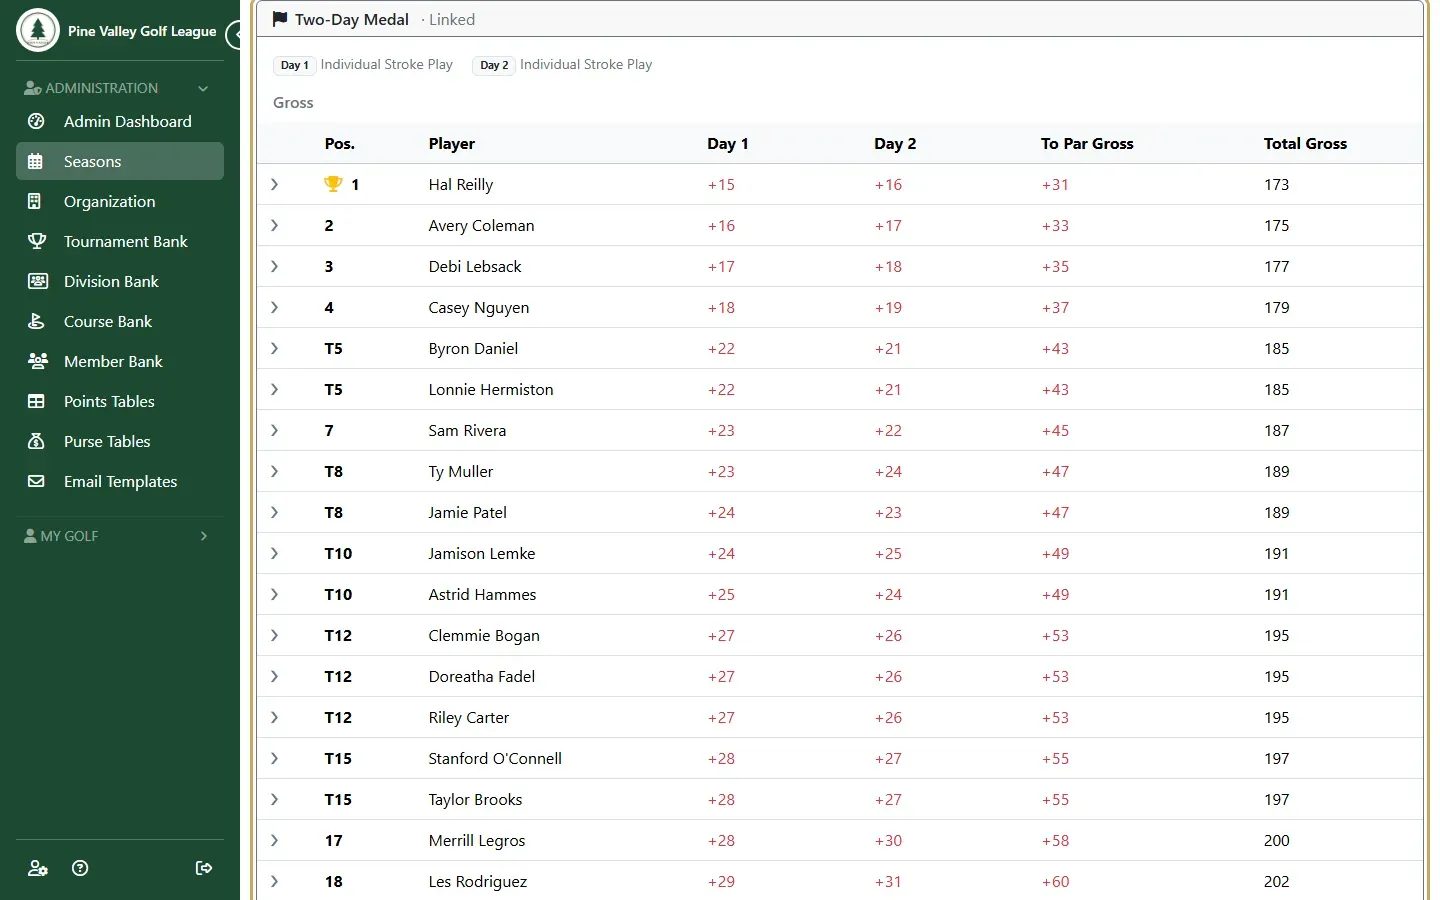
Task: Click the Course Bank golf icon
Action: tap(36, 321)
